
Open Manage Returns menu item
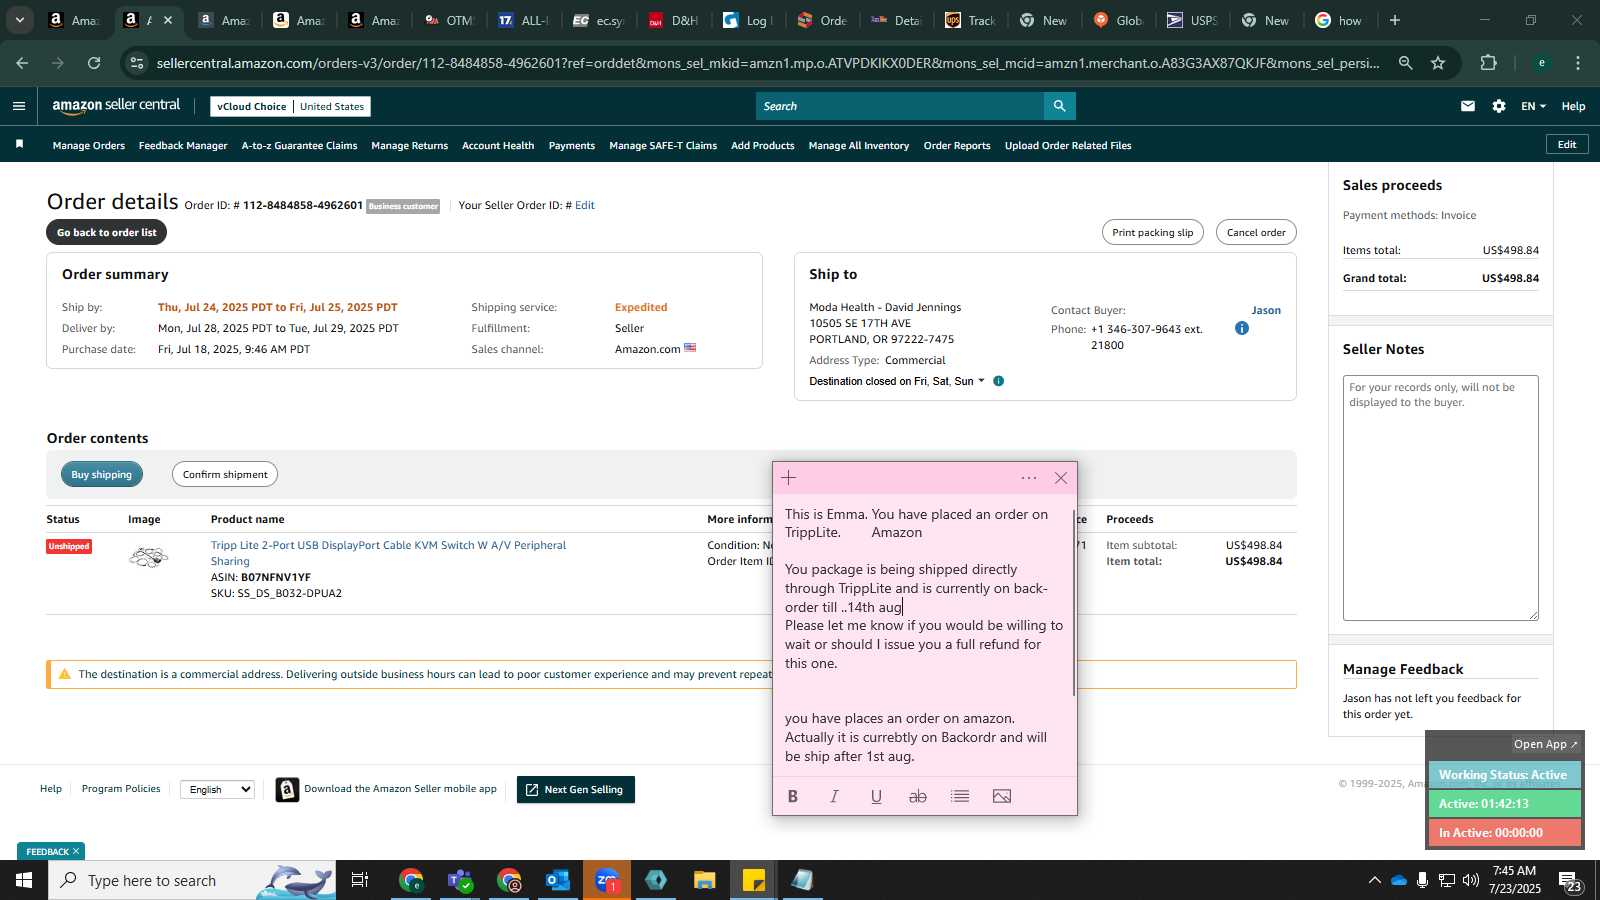point(409,145)
